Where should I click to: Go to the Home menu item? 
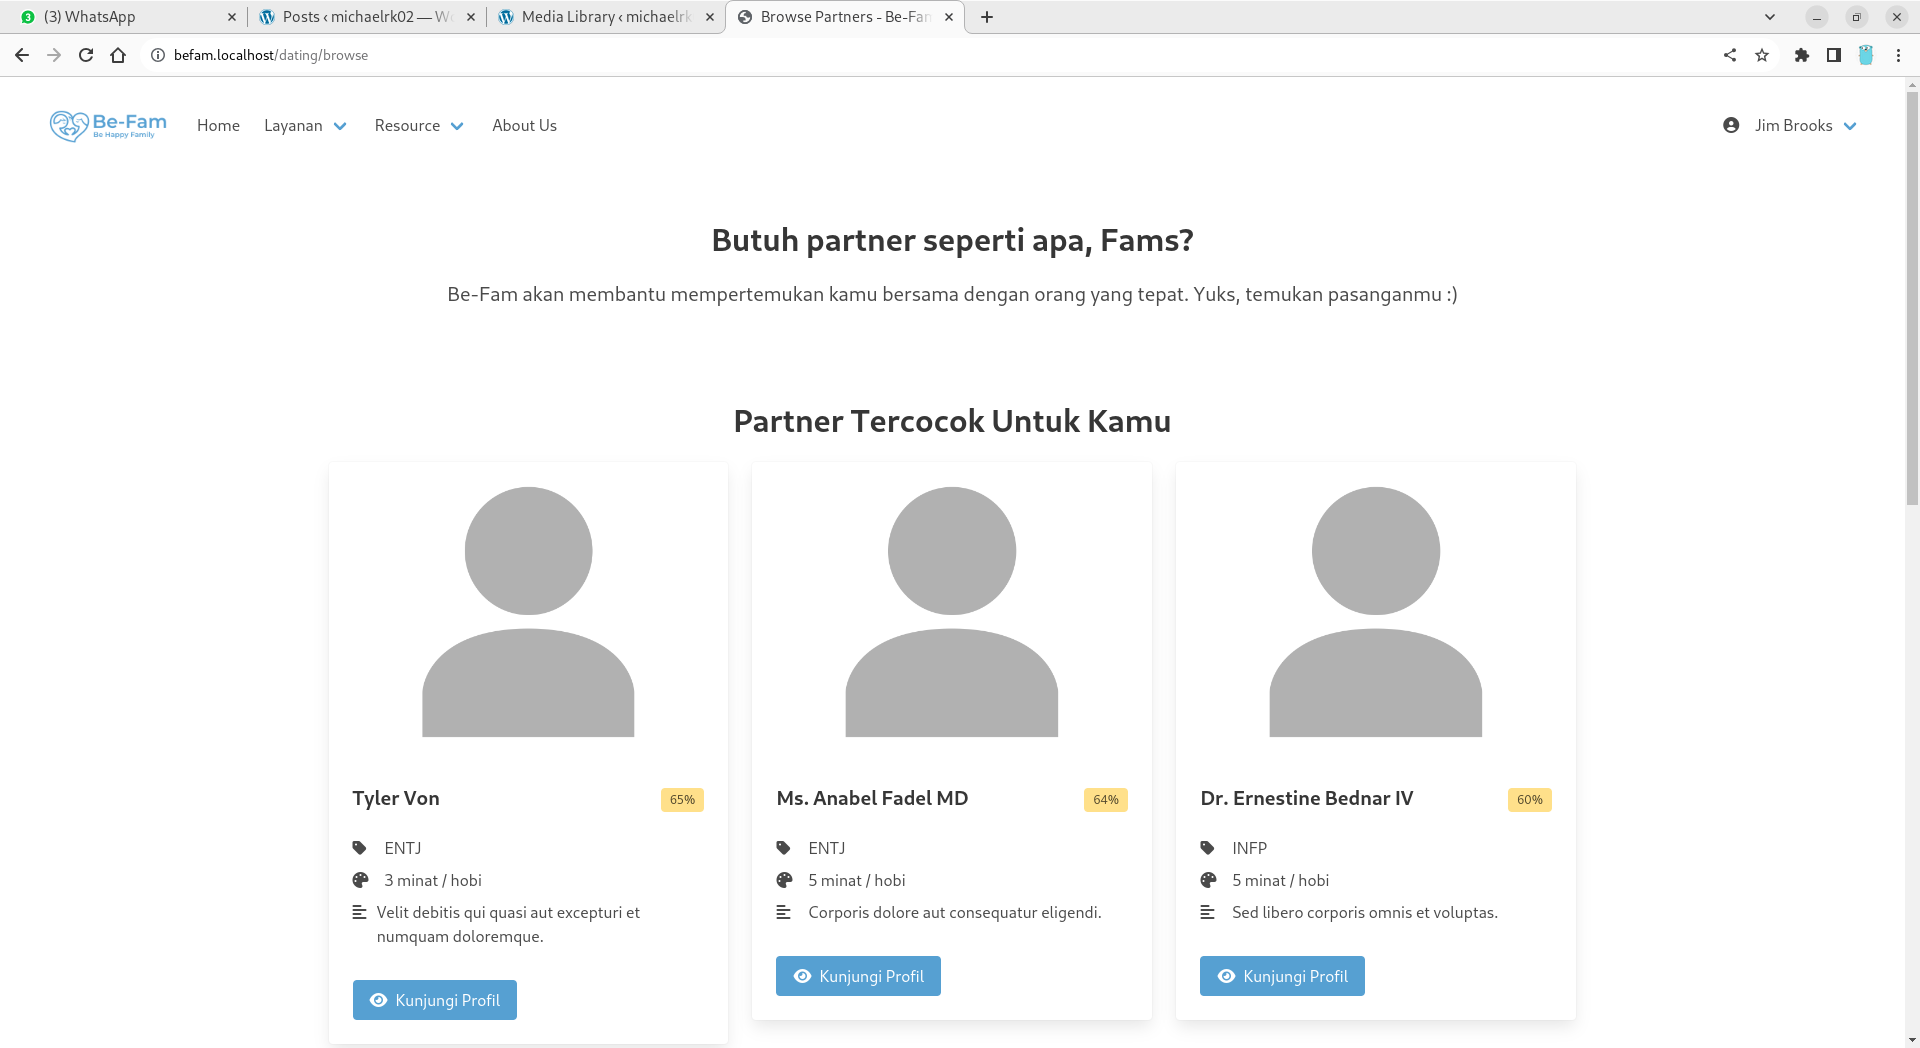(218, 125)
